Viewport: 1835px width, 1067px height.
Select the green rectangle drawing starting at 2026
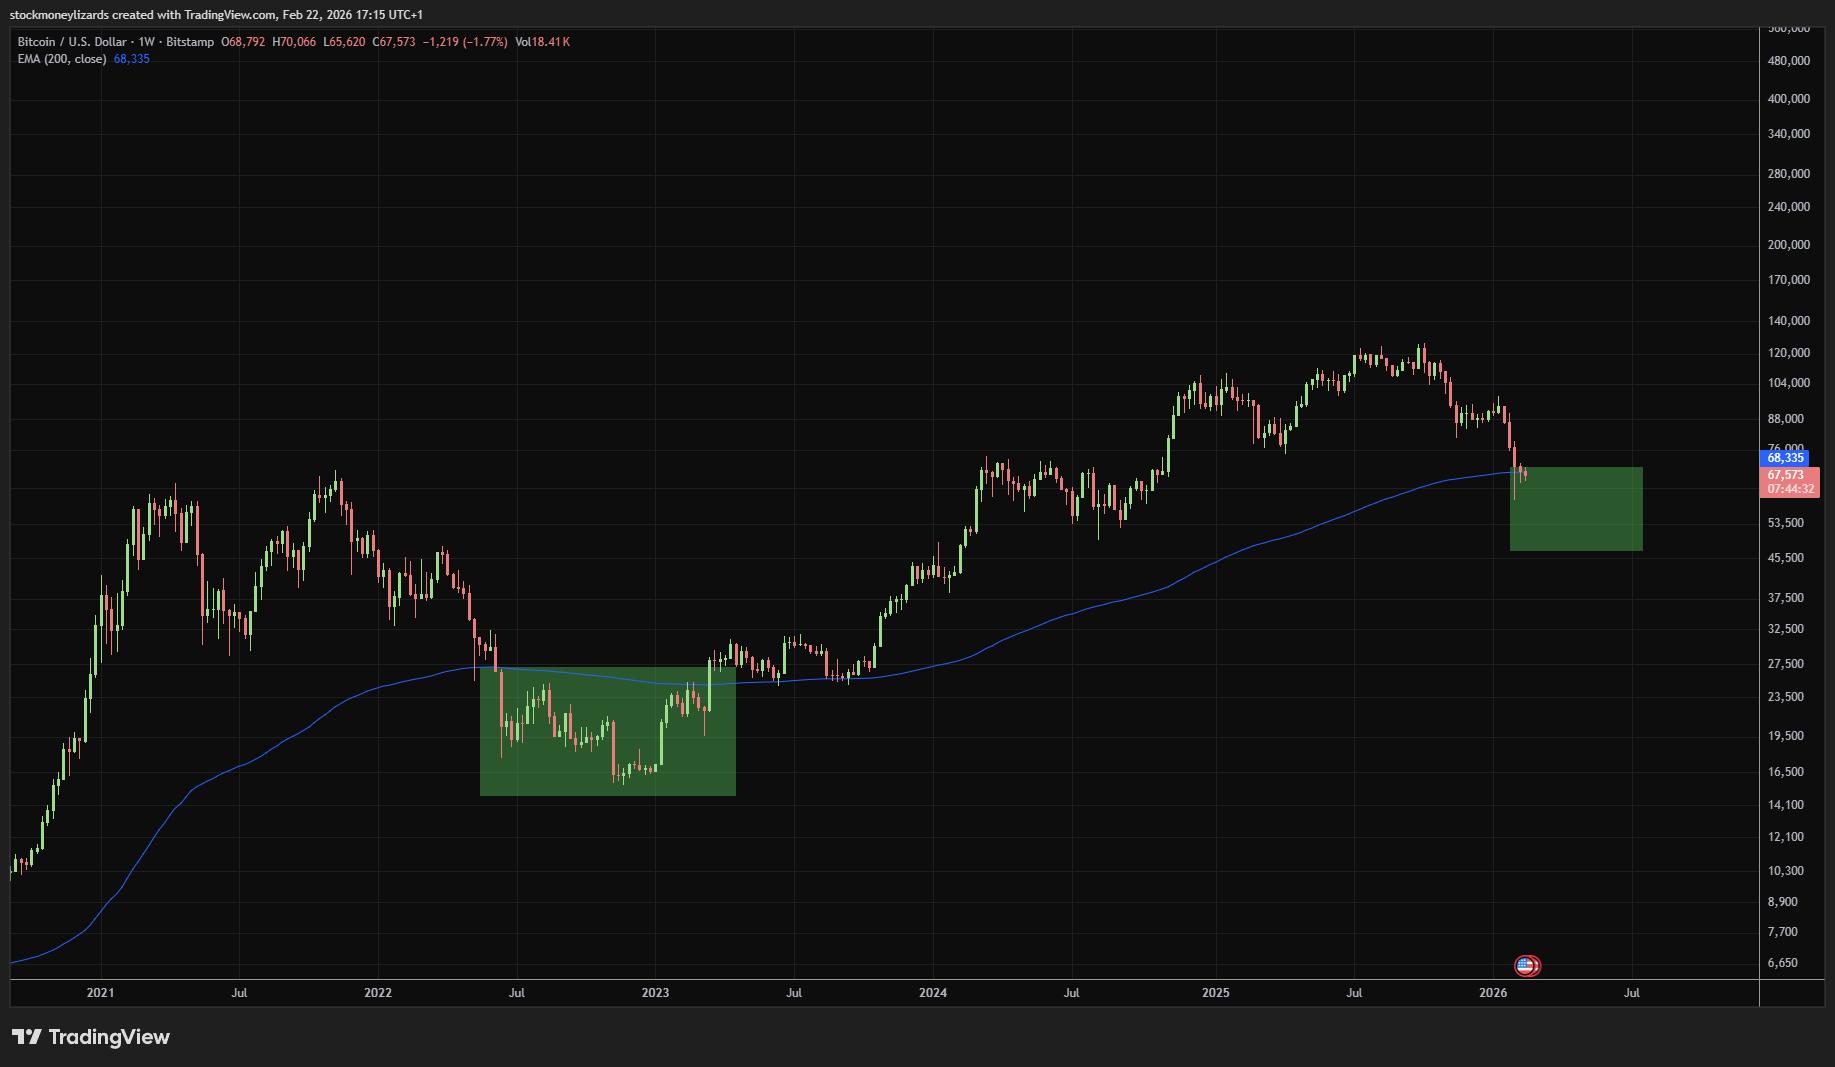pos(1576,509)
